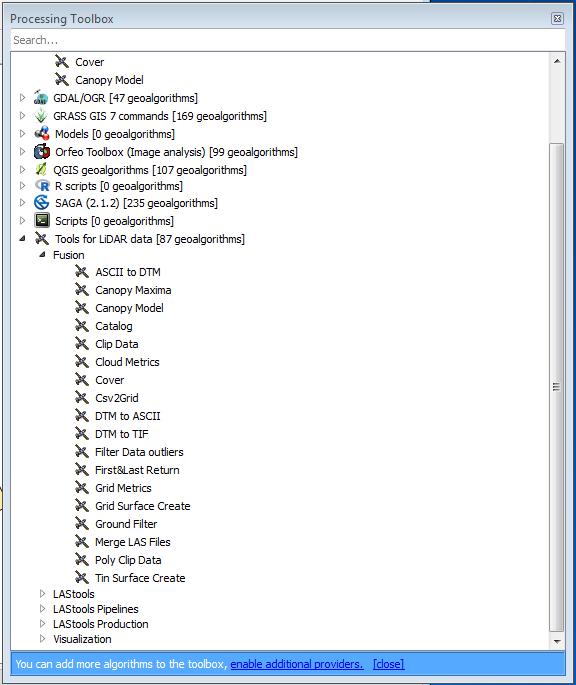Screen dimensions: 576x685
Task: Click the Tin Surface Create icon
Action: pos(82,578)
